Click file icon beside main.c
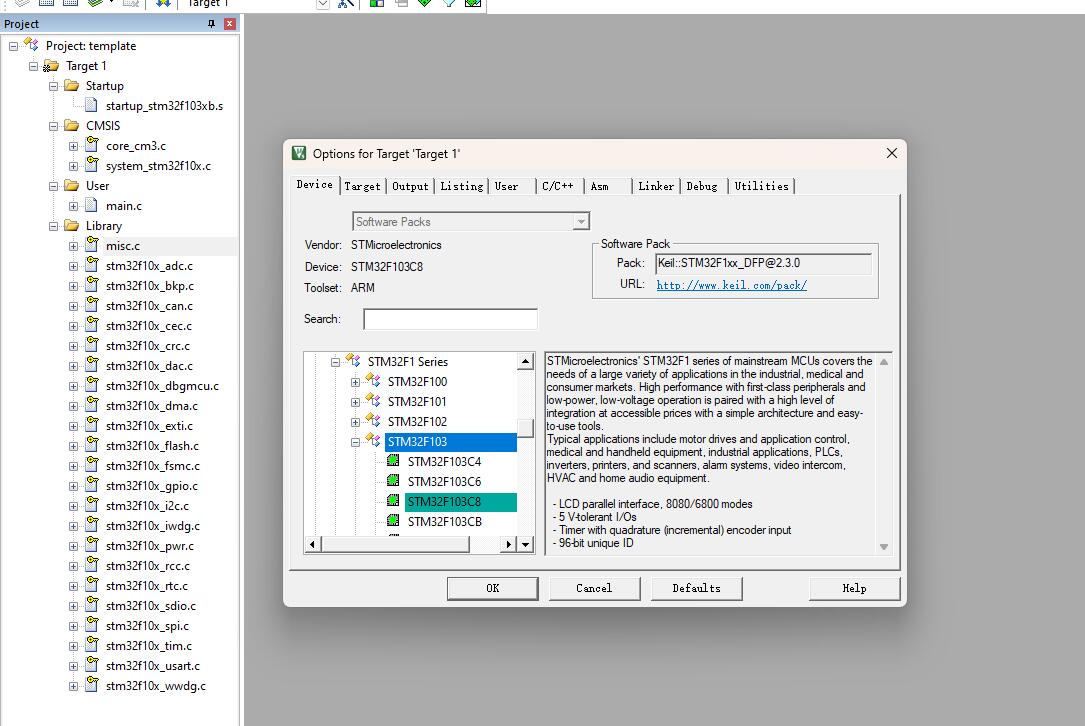Image resolution: width=1085 pixels, height=726 pixels. pos(91,205)
